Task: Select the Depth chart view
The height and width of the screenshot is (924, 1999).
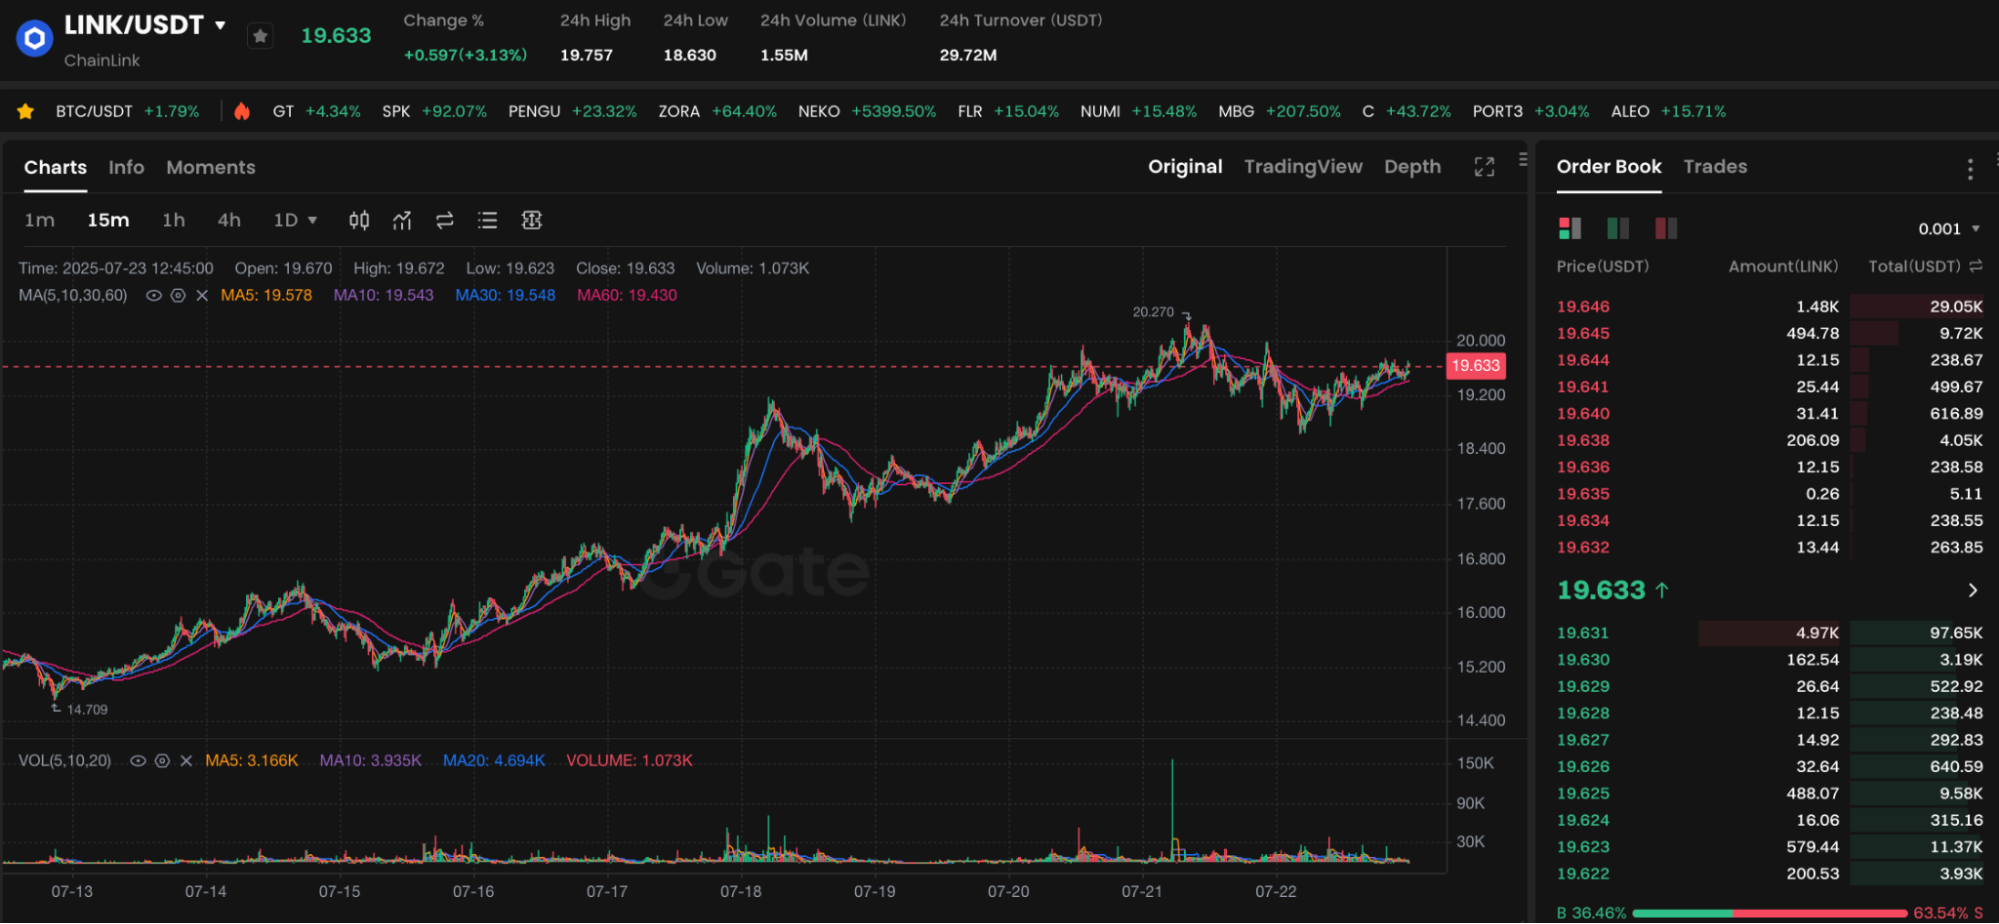Action: pyautogui.click(x=1412, y=166)
